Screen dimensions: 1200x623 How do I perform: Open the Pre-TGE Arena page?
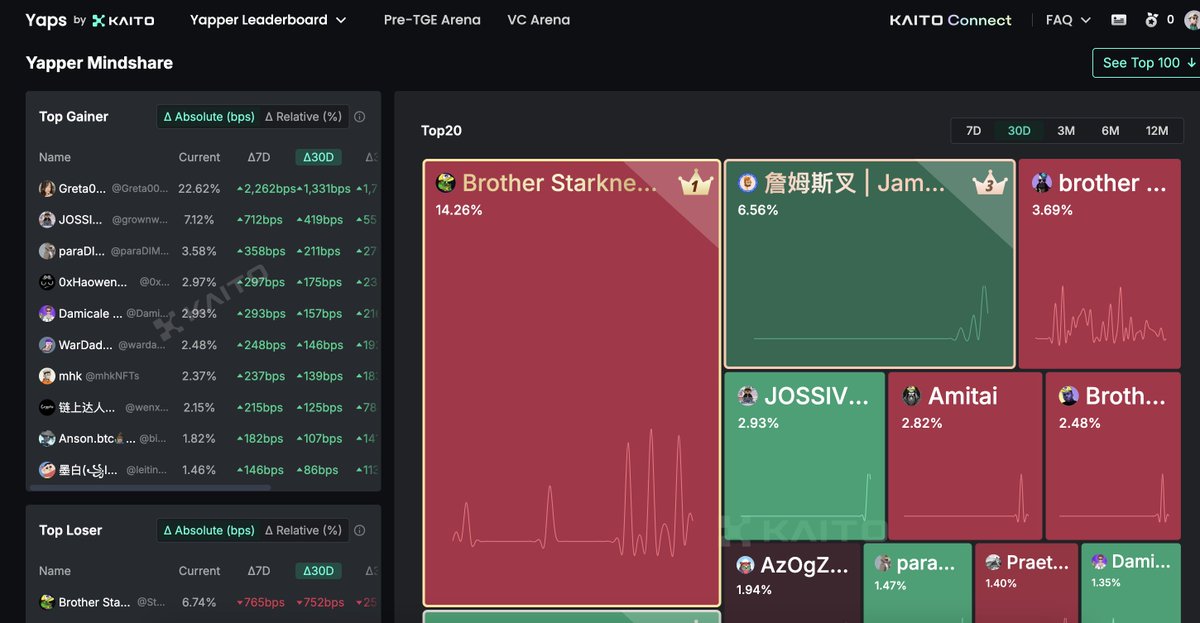coord(432,20)
